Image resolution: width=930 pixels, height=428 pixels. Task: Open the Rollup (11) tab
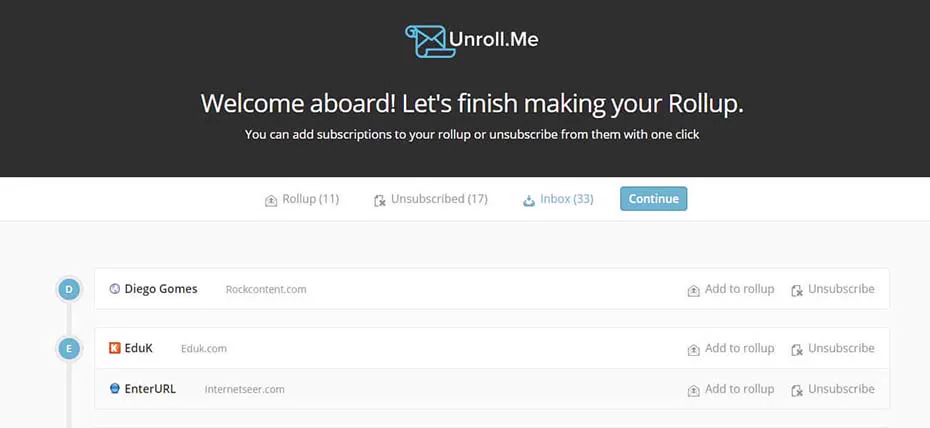pyautogui.click(x=302, y=199)
